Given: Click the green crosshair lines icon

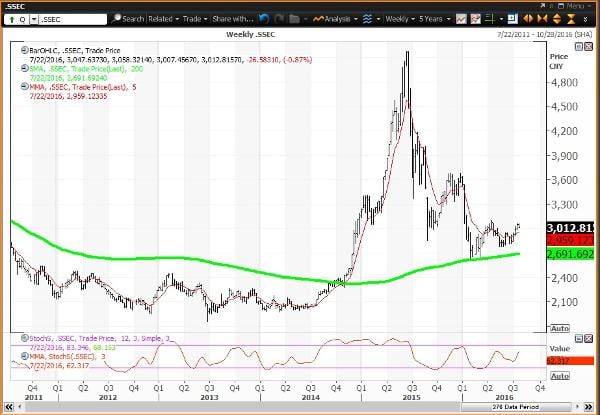Looking at the screenshot, I should (489, 18).
